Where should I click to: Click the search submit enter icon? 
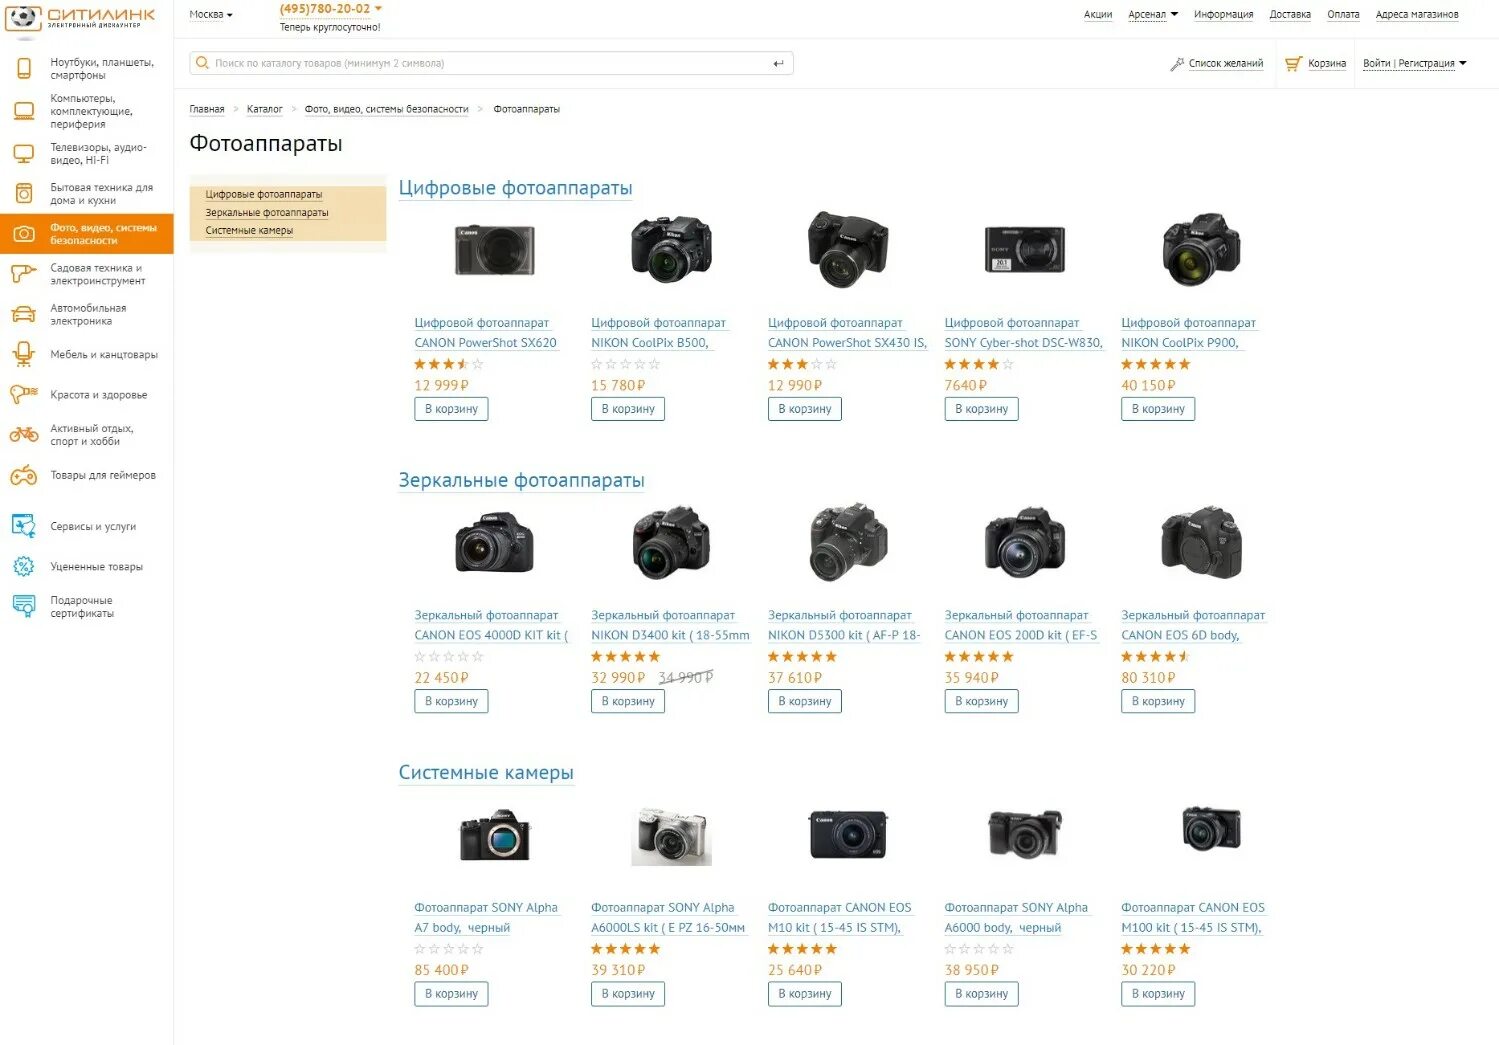[778, 64]
